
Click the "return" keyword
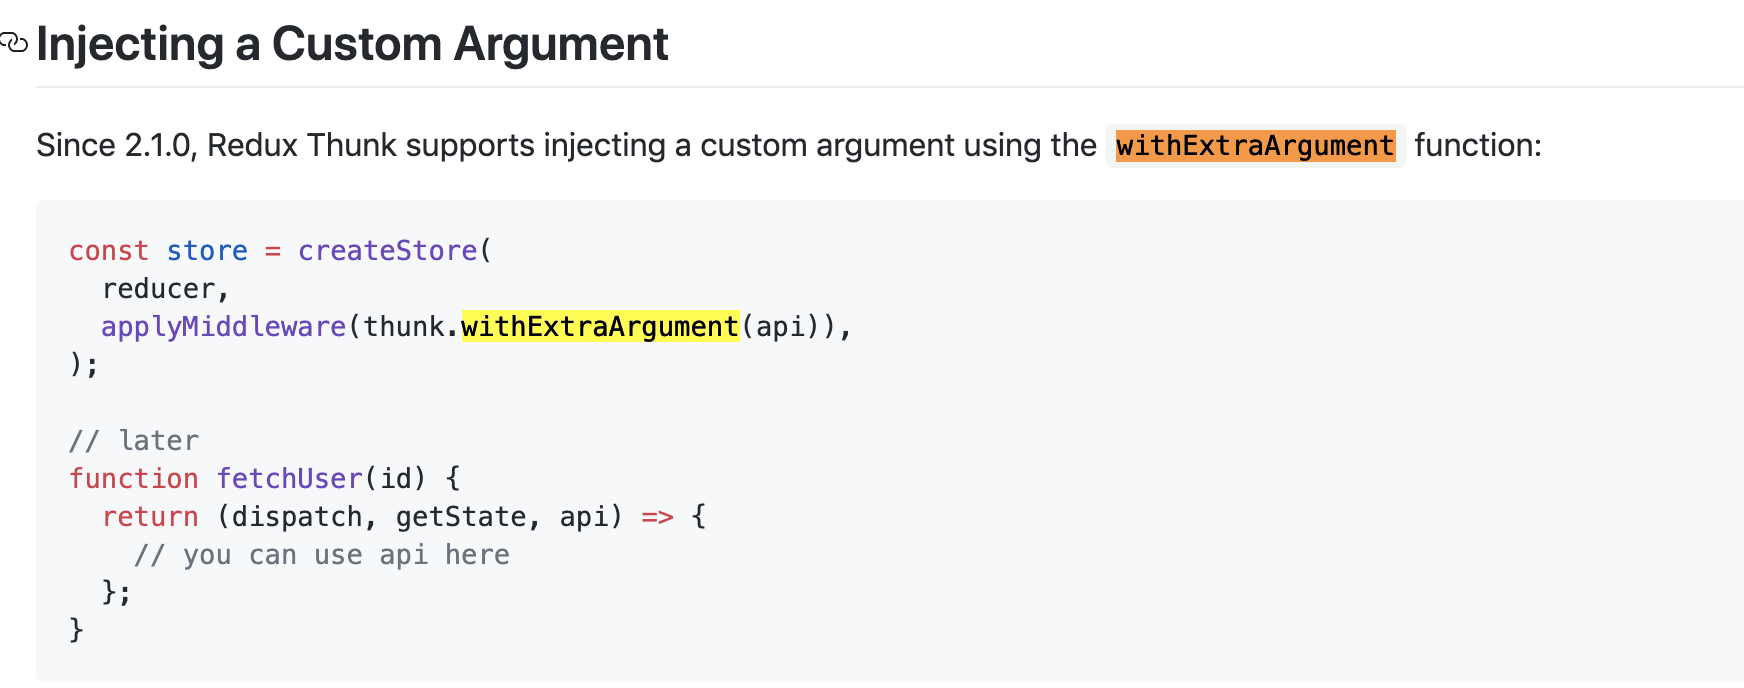click(x=150, y=517)
